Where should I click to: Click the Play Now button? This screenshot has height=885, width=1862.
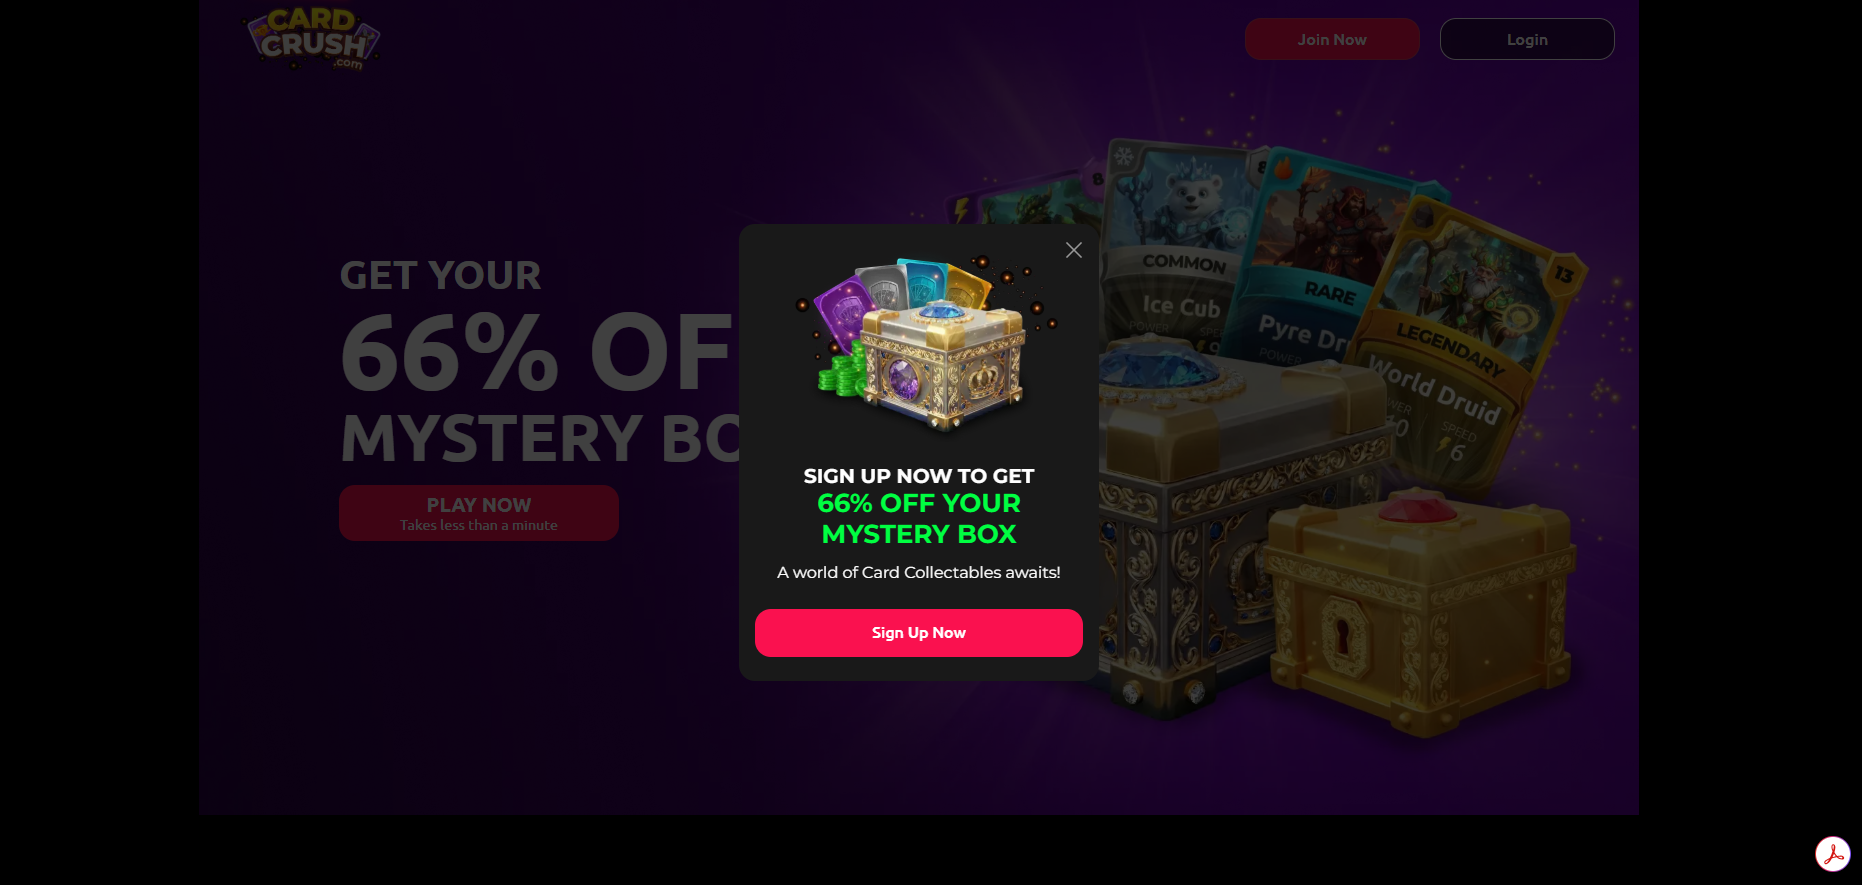click(479, 513)
